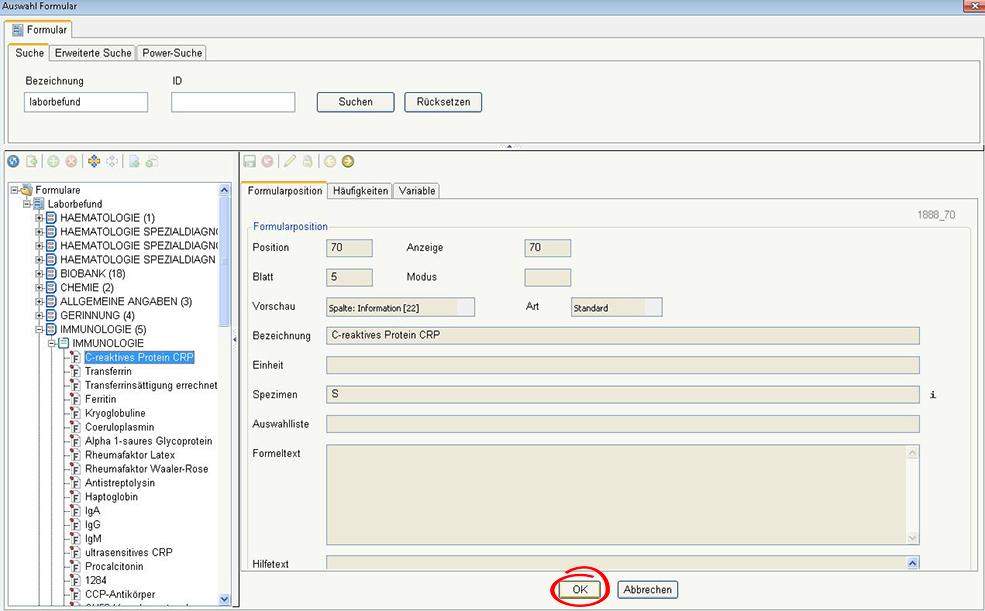This screenshot has width=985, height=611.
Task: Open the Art Standard dropdown
Action: tap(616, 308)
